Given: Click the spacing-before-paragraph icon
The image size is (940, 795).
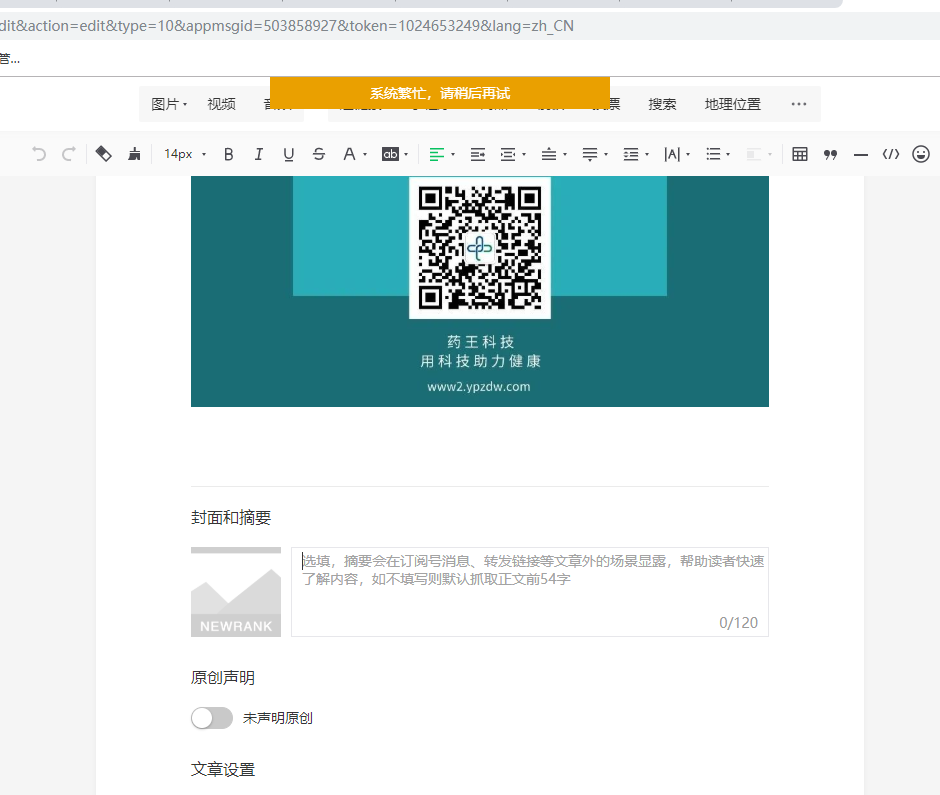Looking at the screenshot, I should tap(549, 154).
